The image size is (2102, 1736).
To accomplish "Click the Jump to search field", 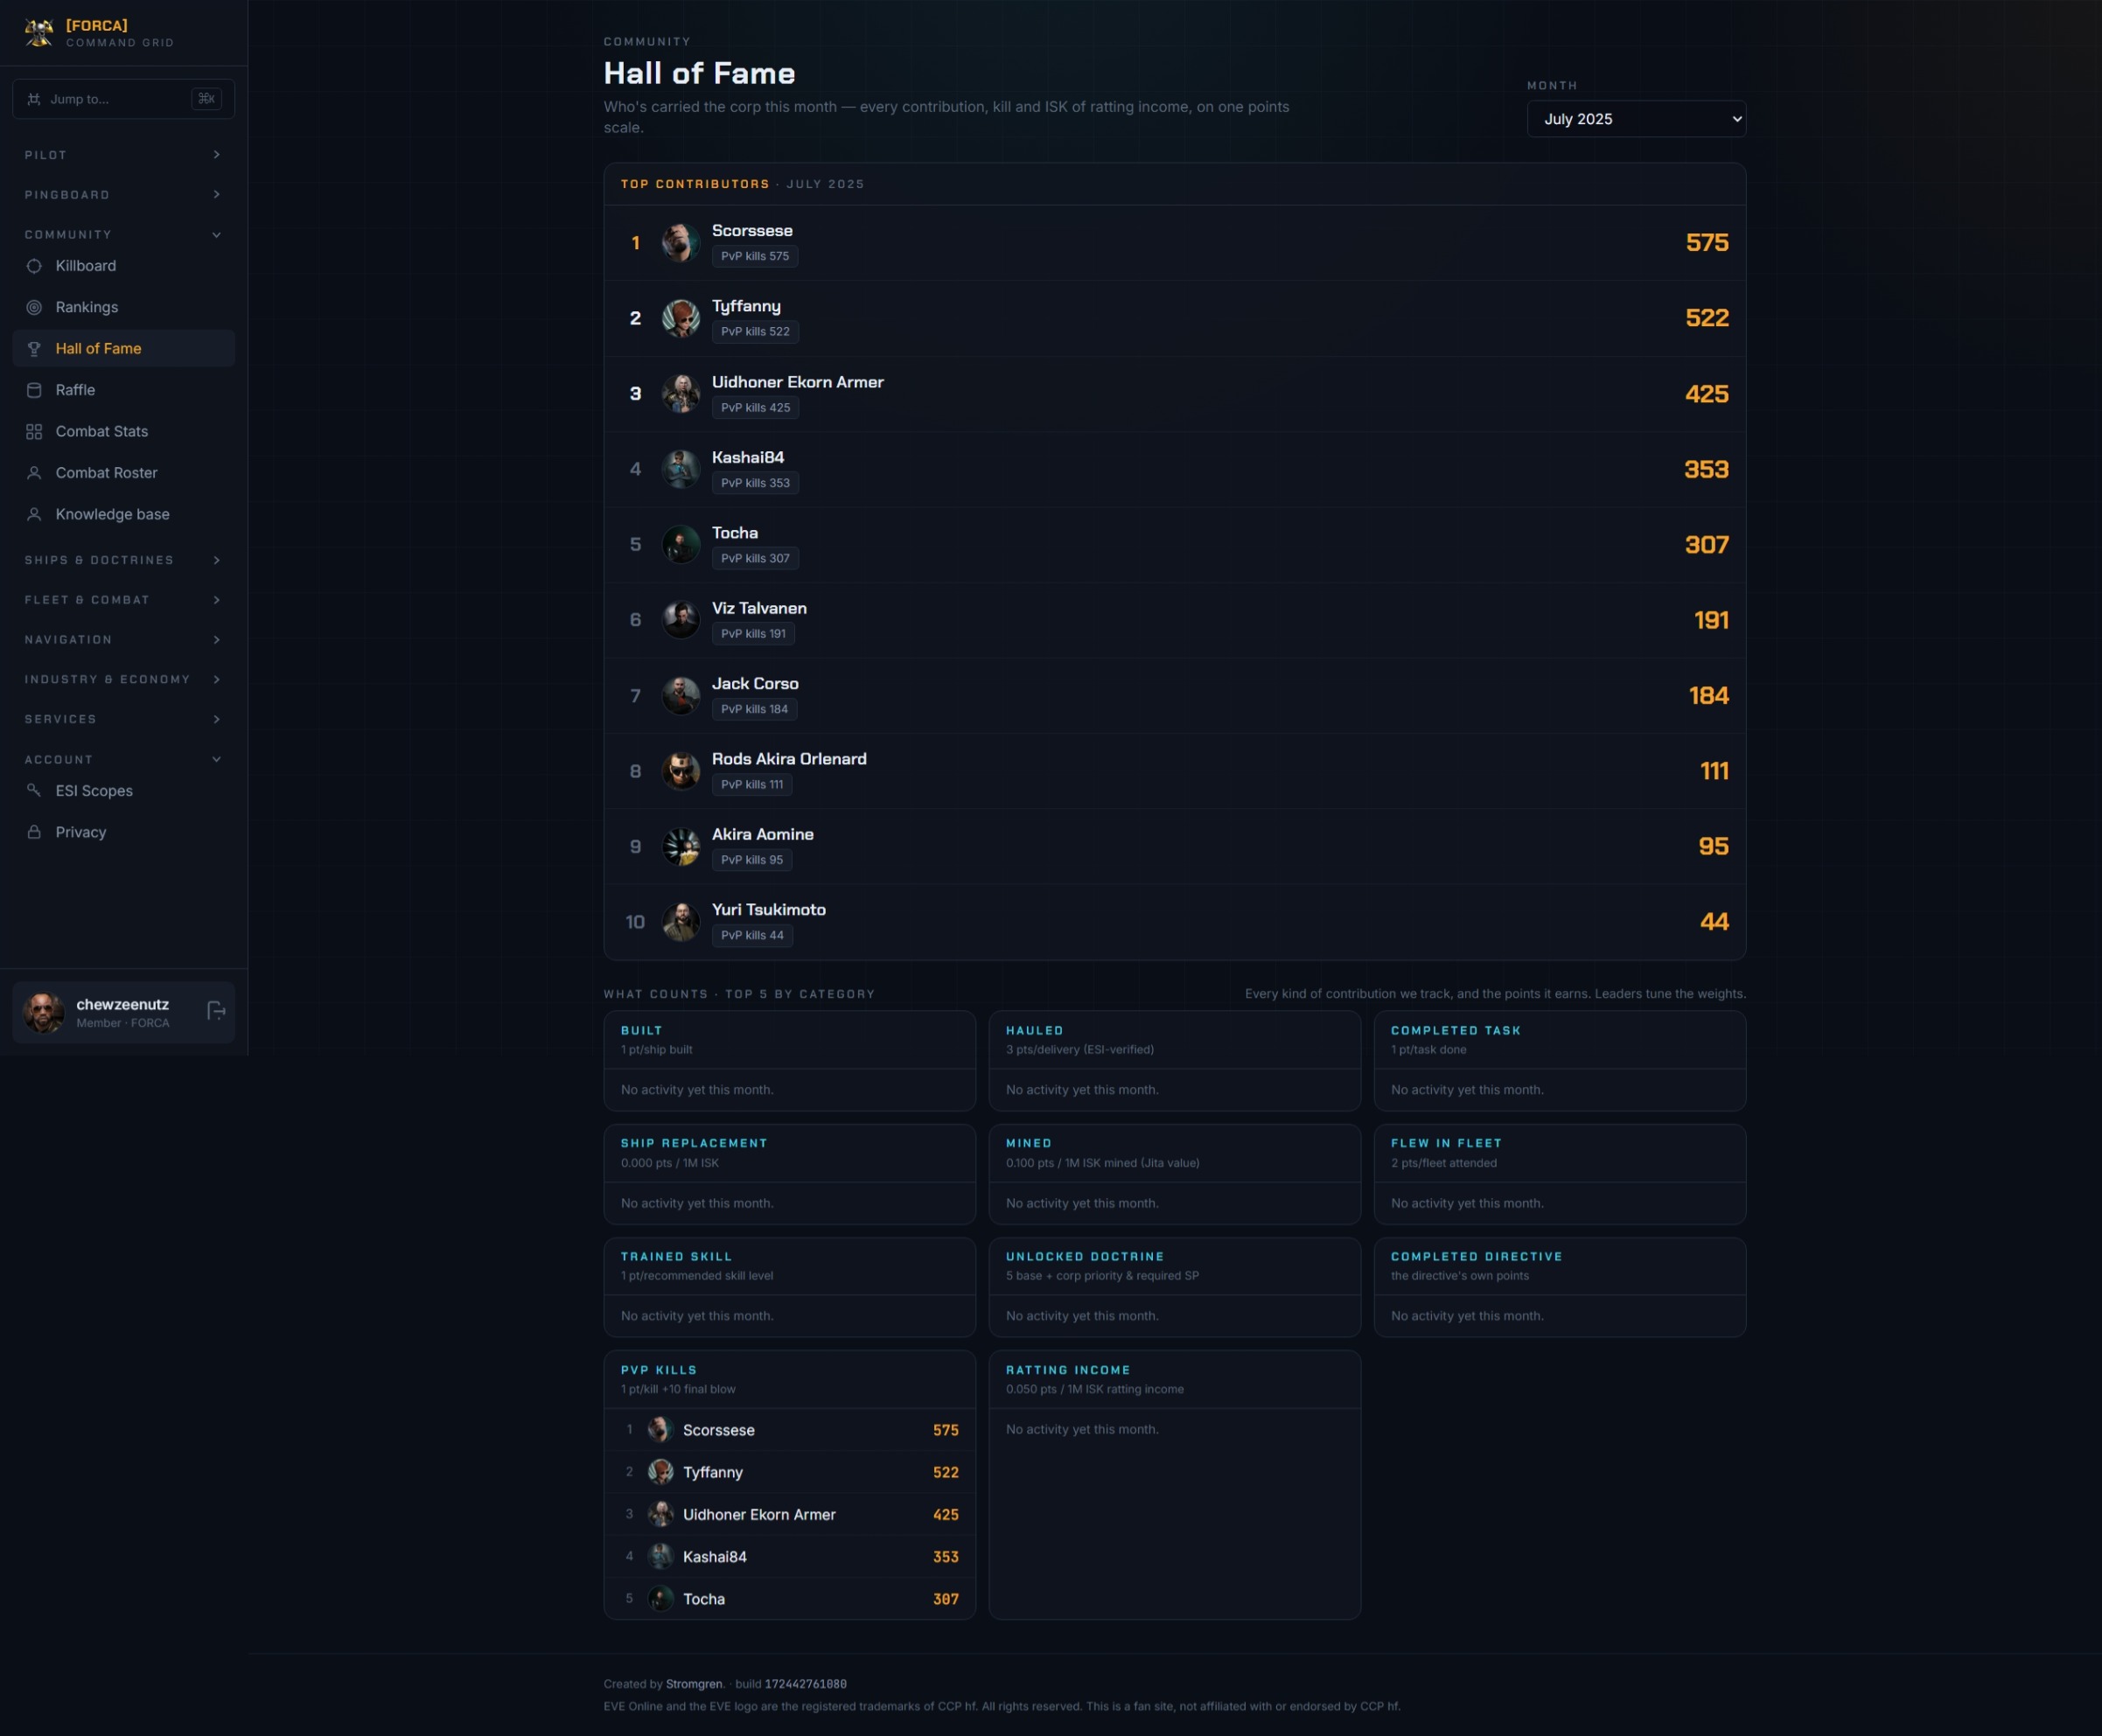I will [124, 99].
